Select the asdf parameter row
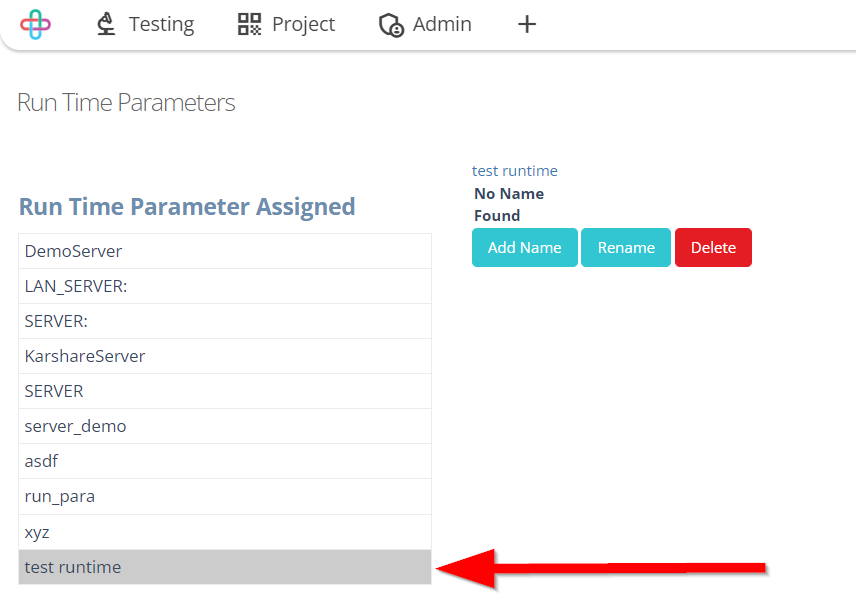The image size is (856, 599). pyautogui.click(x=225, y=461)
